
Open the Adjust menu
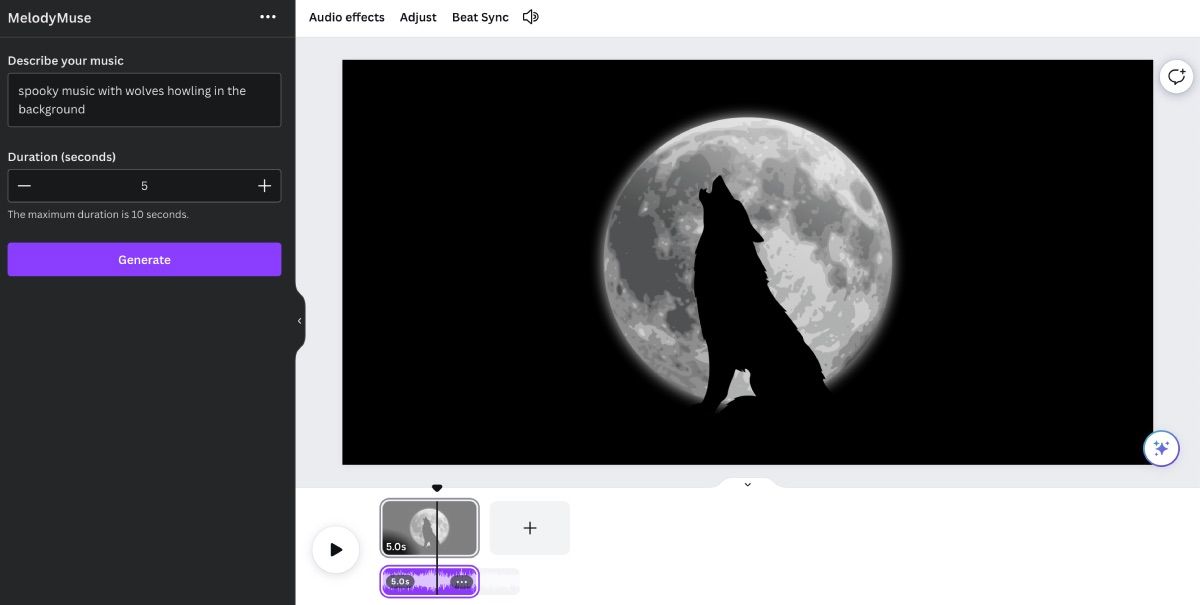418,17
